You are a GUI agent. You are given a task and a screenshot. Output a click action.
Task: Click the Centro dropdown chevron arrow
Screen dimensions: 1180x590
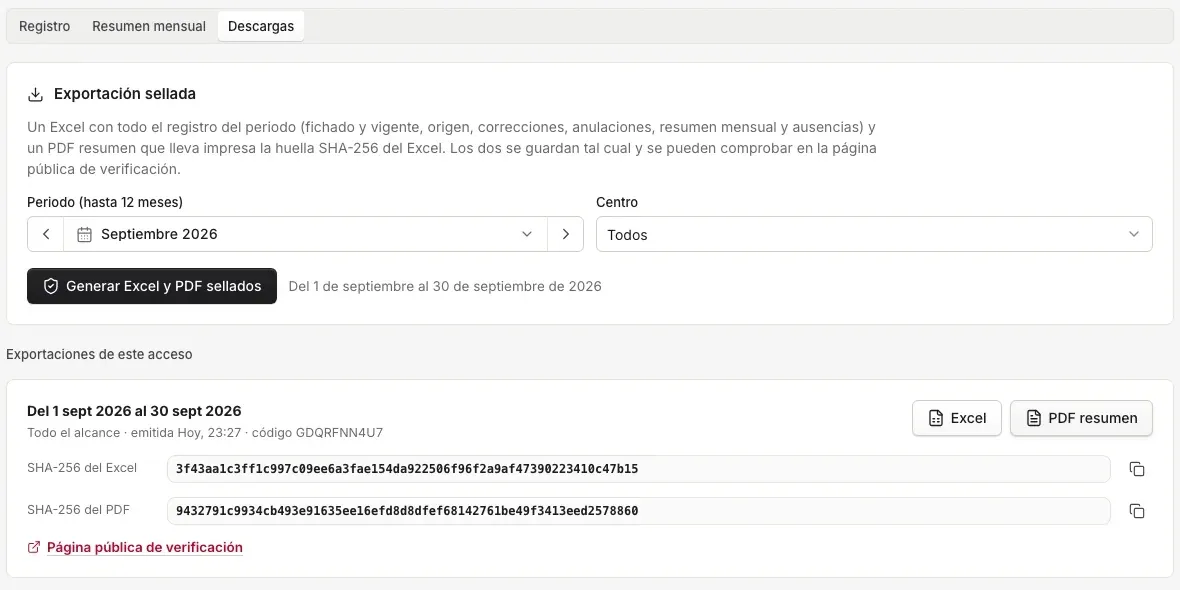tap(1133, 234)
